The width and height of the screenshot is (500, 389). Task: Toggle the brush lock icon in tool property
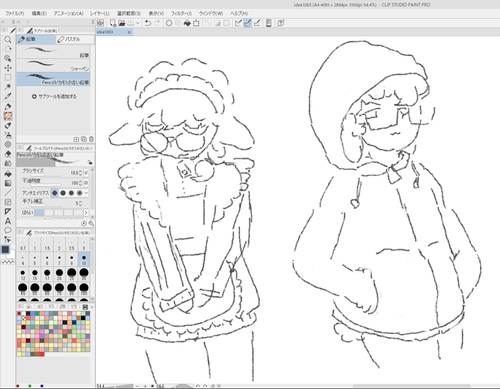click(x=90, y=162)
